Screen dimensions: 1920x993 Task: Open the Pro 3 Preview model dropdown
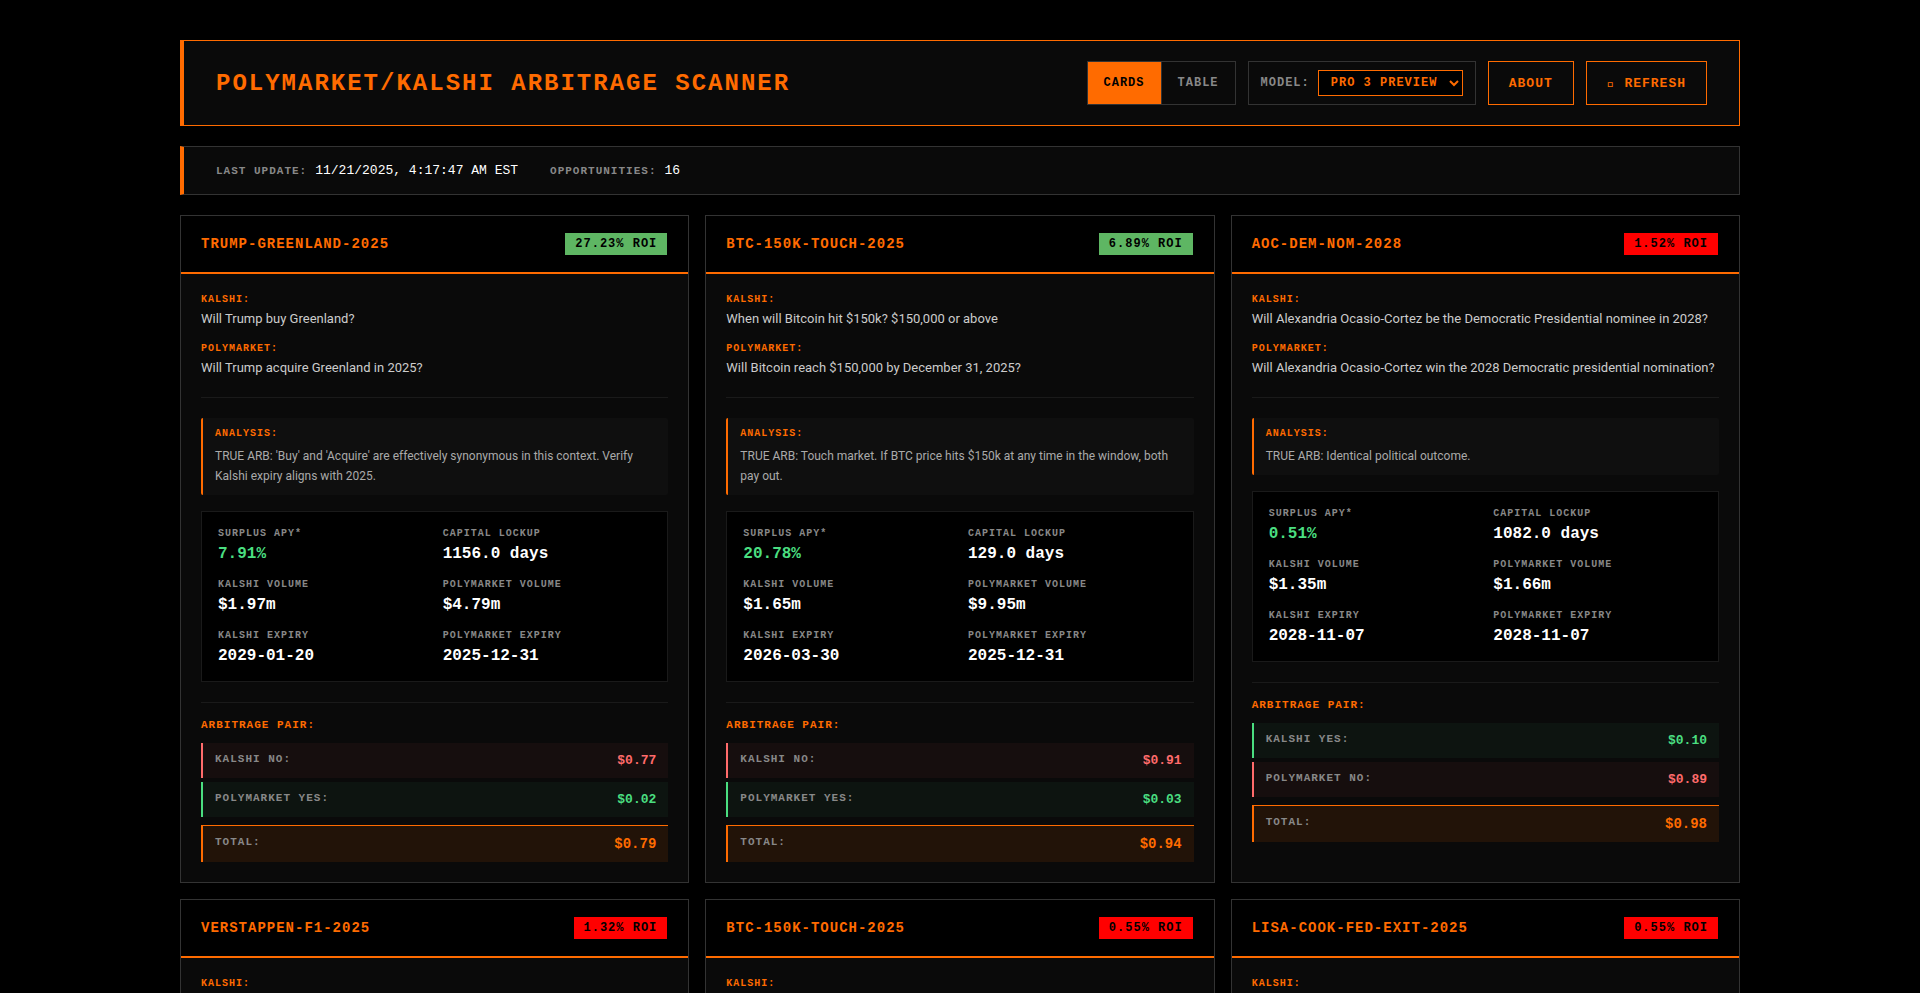click(x=1389, y=83)
